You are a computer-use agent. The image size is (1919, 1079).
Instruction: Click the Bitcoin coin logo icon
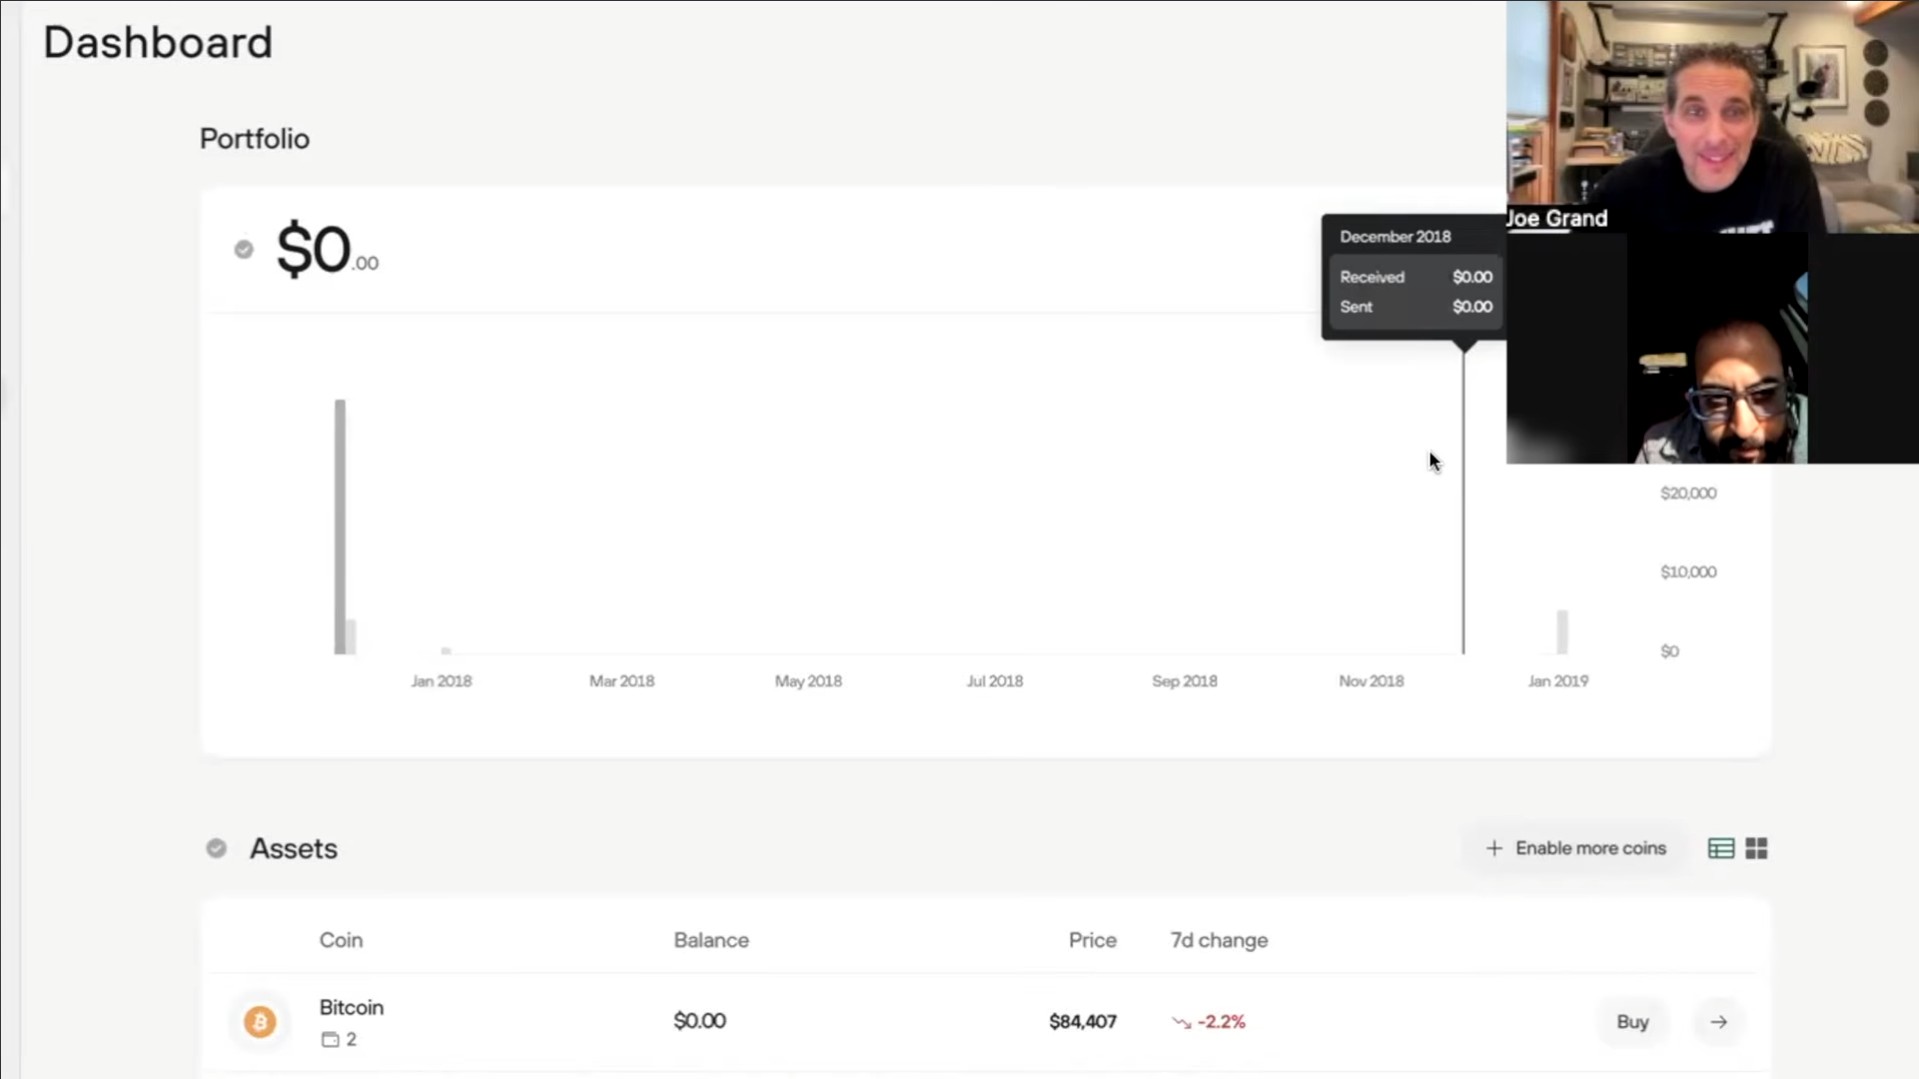point(260,1021)
